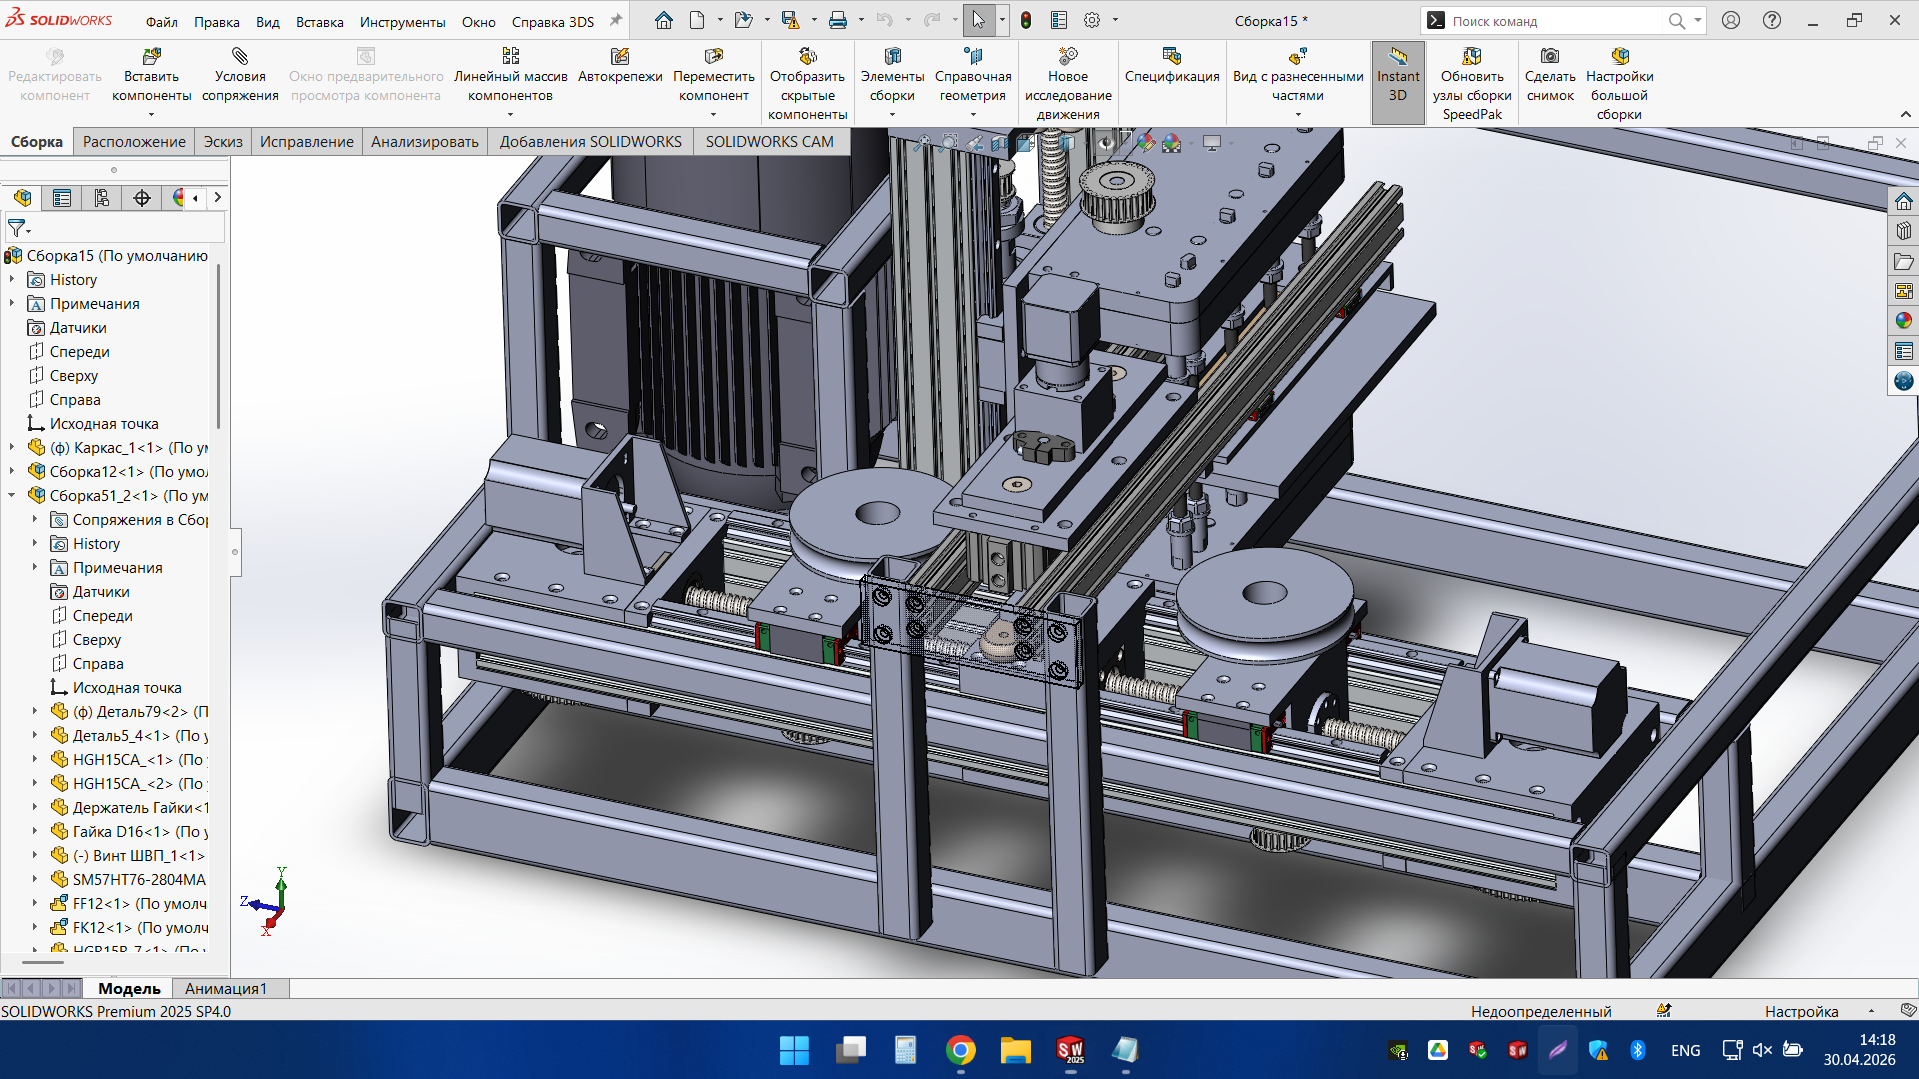Activate the Select cursor tool
Viewport: 1919px width, 1079px height.
point(978,20)
